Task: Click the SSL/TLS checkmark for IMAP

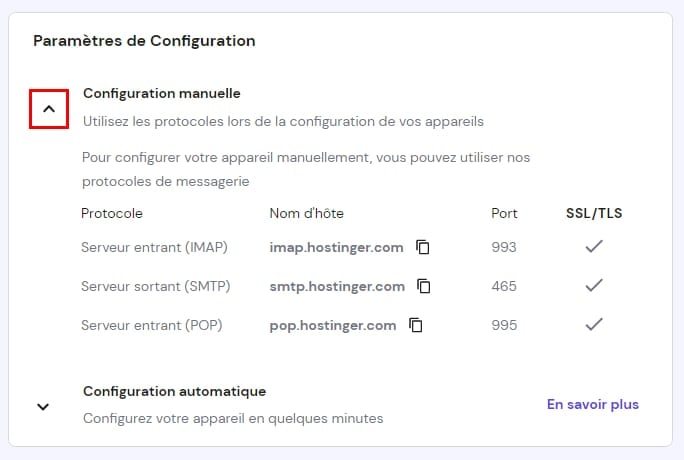Action: click(x=594, y=246)
